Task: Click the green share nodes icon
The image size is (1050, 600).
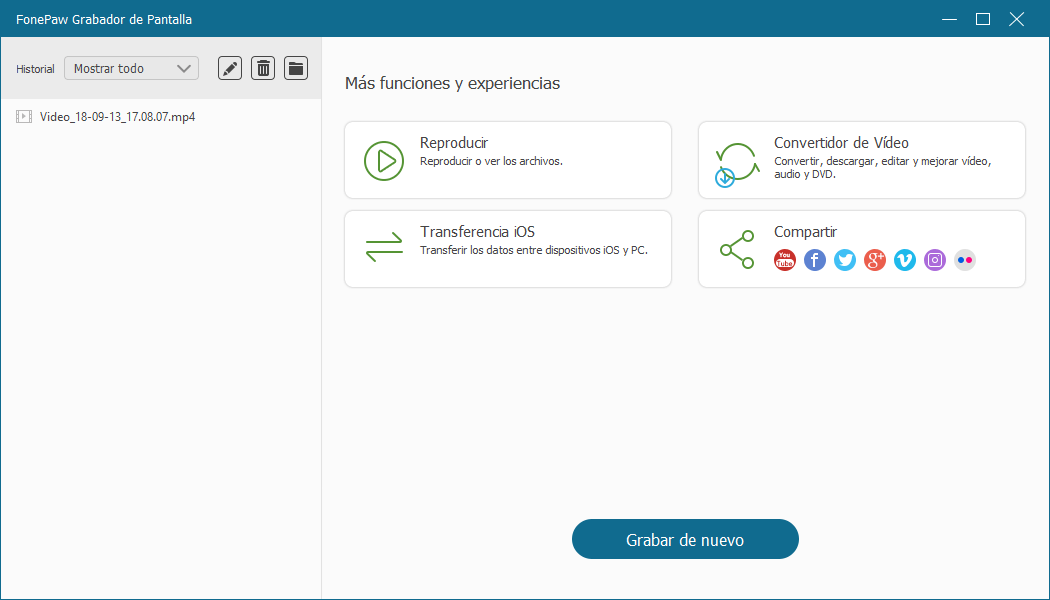Action: point(737,250)
